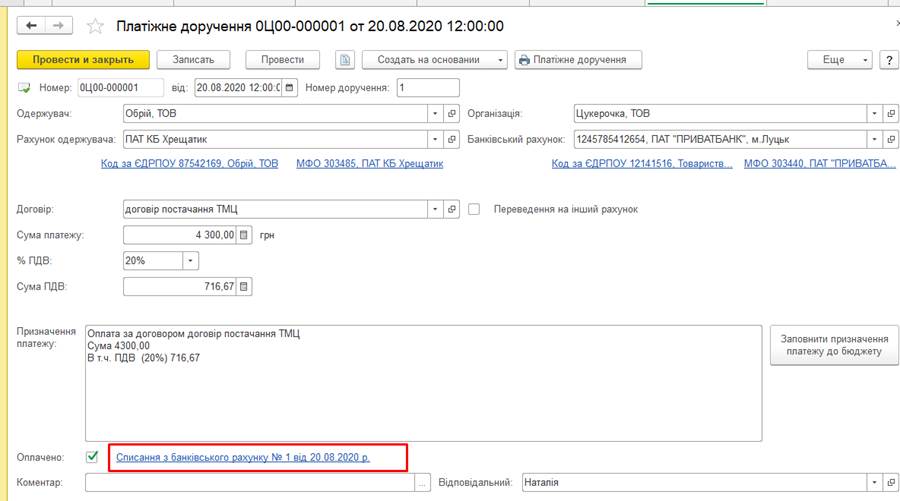This screenshot has height=501, width=900.
Task: Uncheck the Оплачено checkbox
Action: click(93, 457)
